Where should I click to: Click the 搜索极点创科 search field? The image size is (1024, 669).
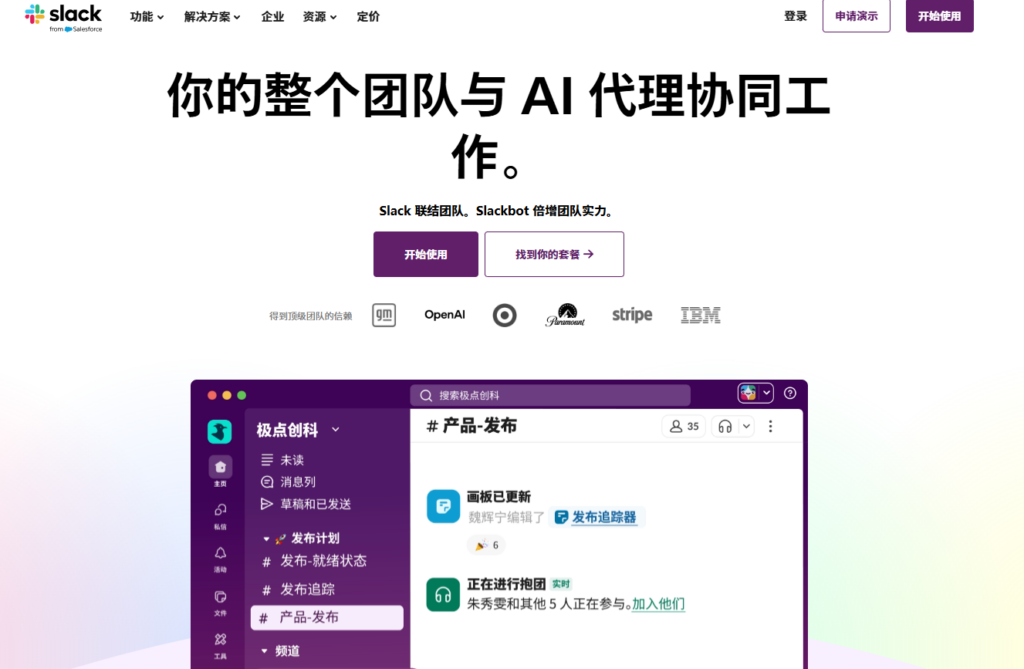550,395
